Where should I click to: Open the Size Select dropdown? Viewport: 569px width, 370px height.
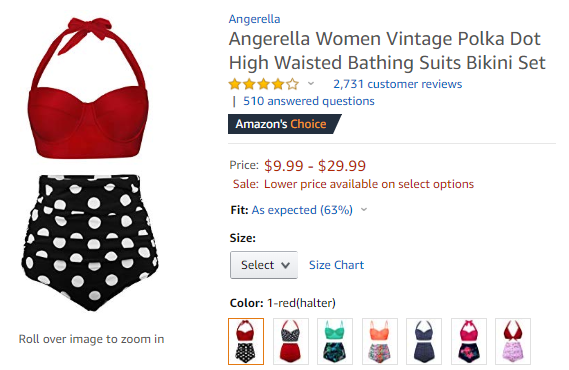click(x=264, y=265)
